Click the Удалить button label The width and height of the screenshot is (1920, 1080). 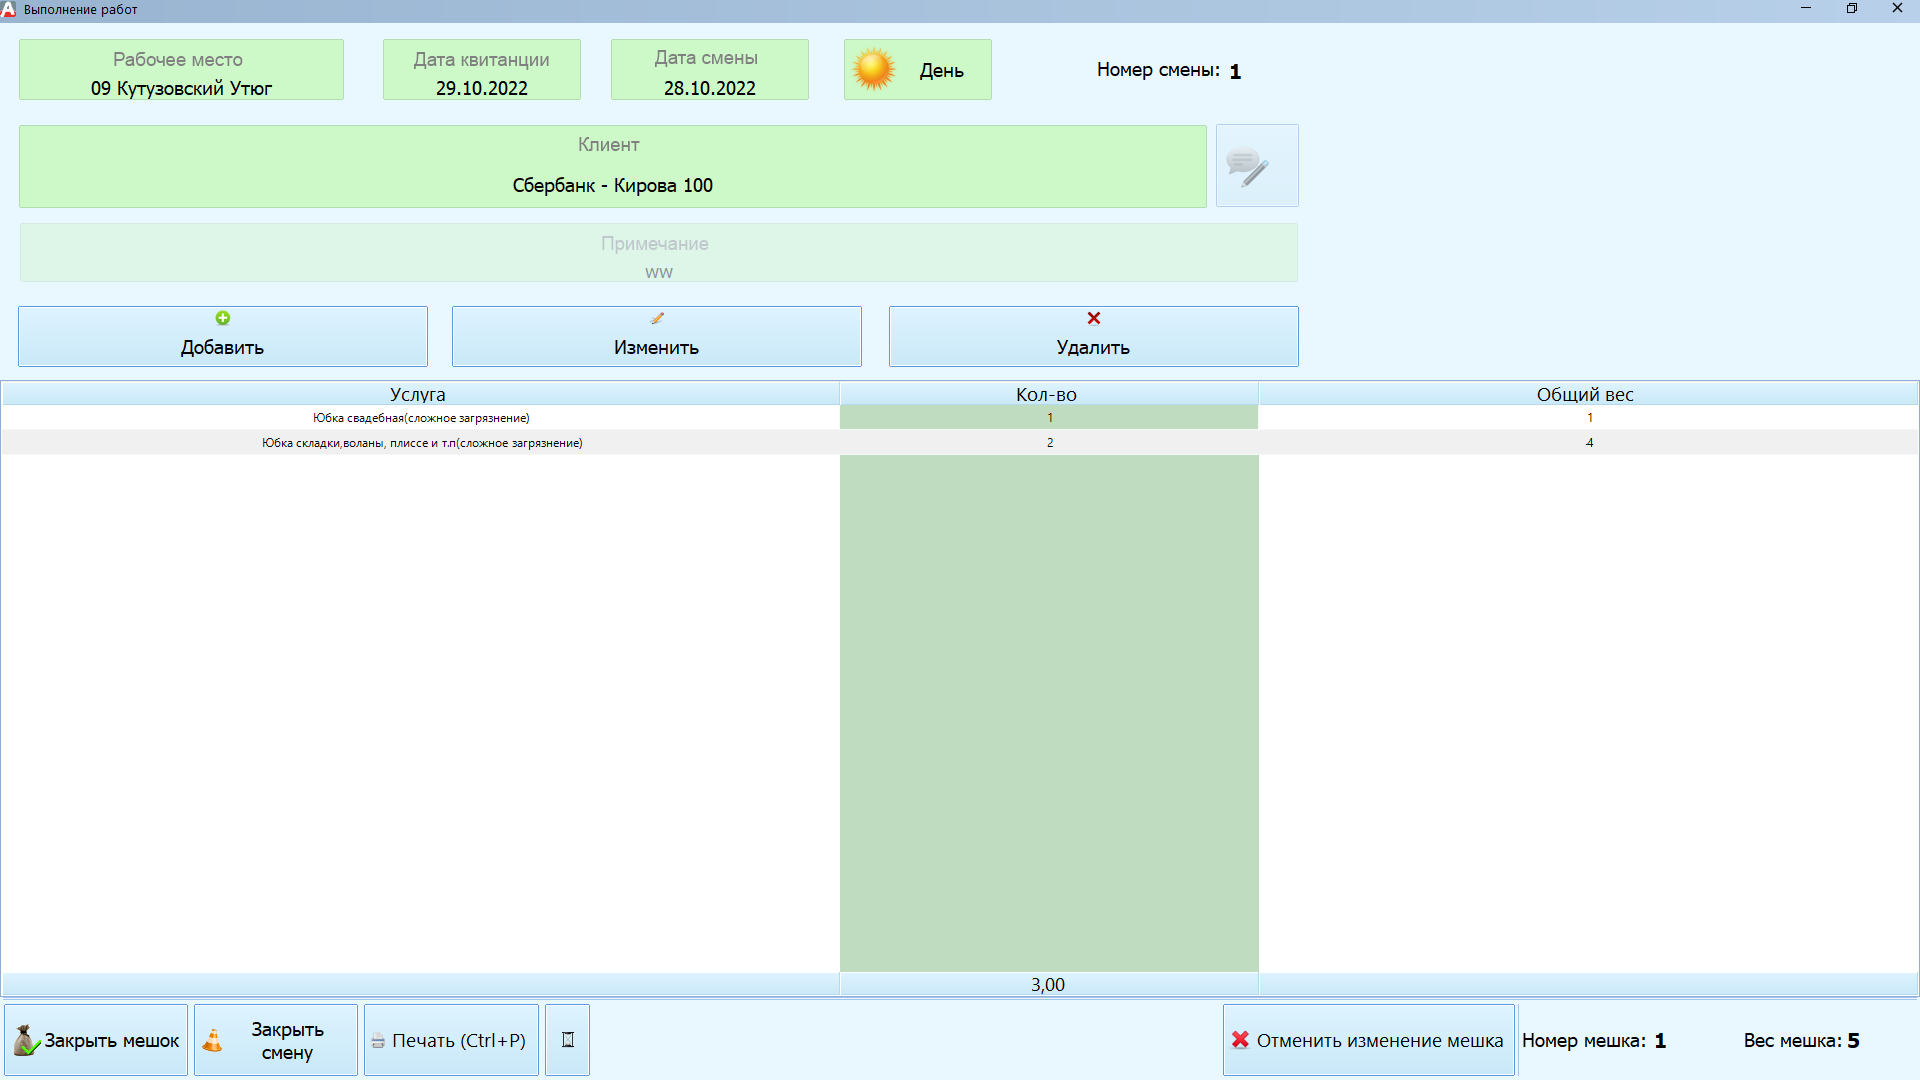[1093, 348]
